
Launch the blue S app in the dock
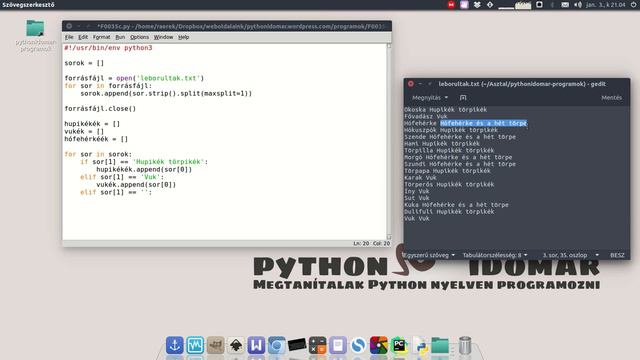(x=358, y=345)
